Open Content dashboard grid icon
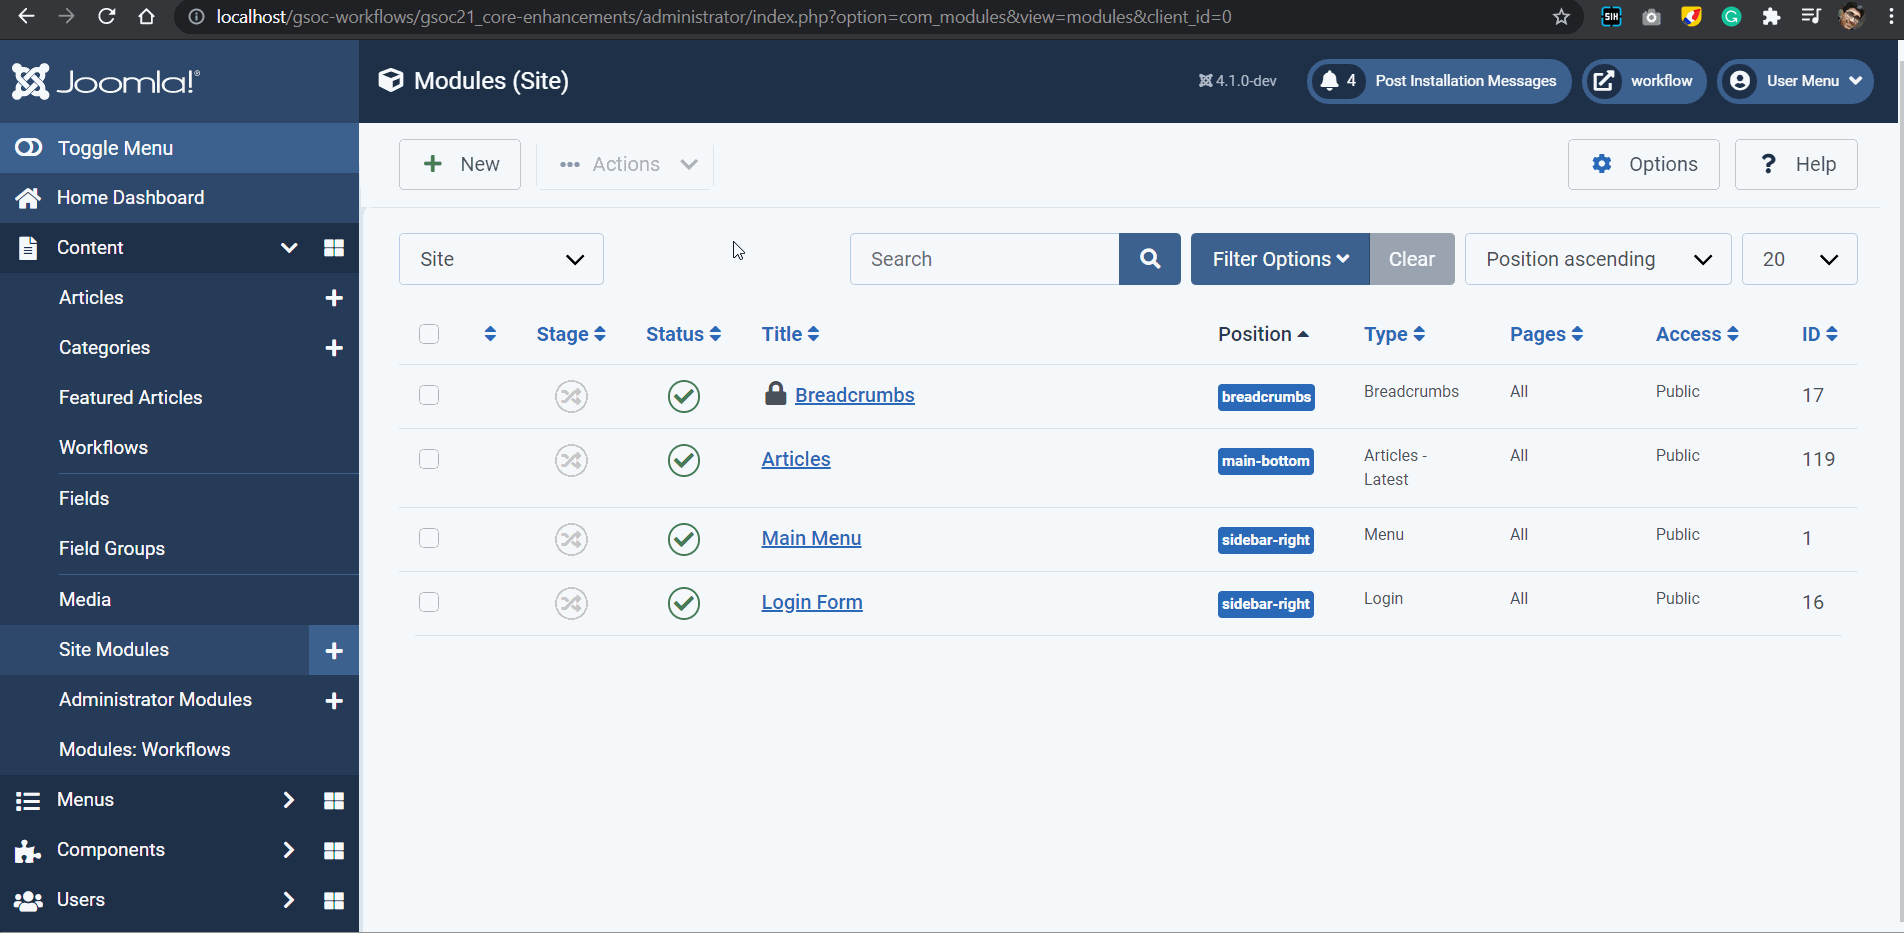 click(x=334, y=248)
